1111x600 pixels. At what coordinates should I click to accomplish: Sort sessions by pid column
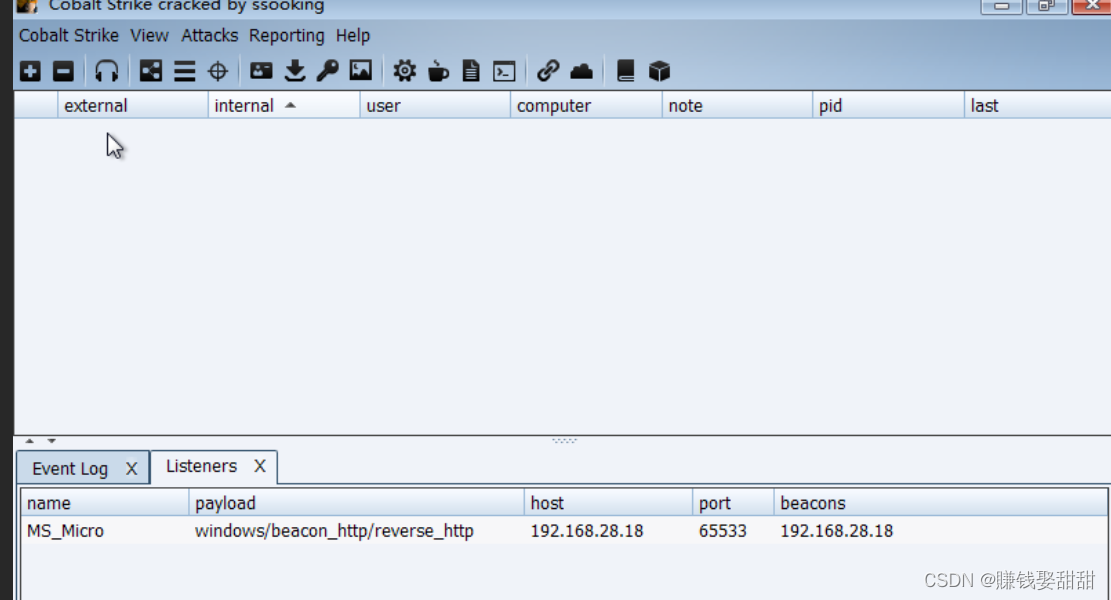click(x=889, y=106)
